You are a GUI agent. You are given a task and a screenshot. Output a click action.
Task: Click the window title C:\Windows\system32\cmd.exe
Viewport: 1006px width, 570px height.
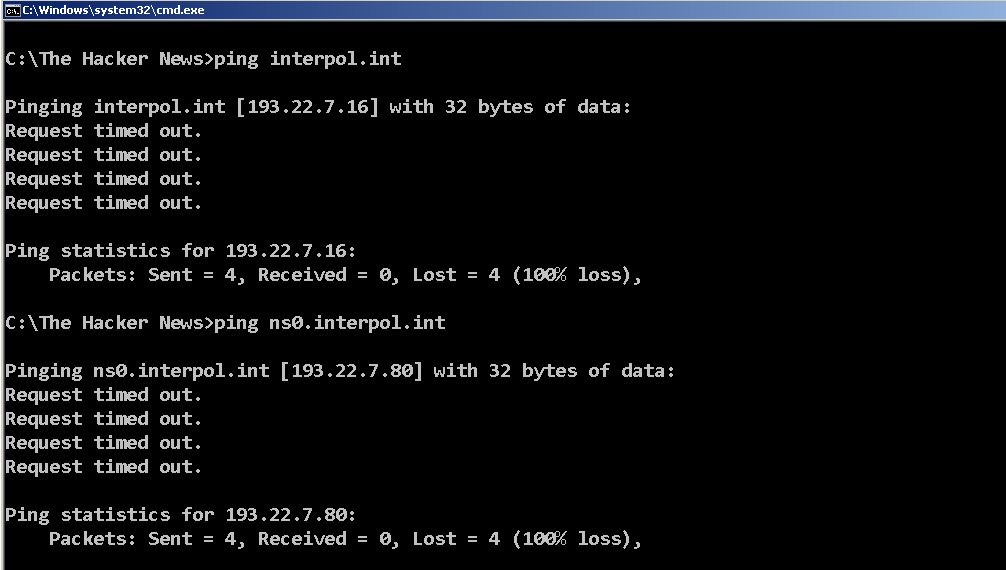114,10
